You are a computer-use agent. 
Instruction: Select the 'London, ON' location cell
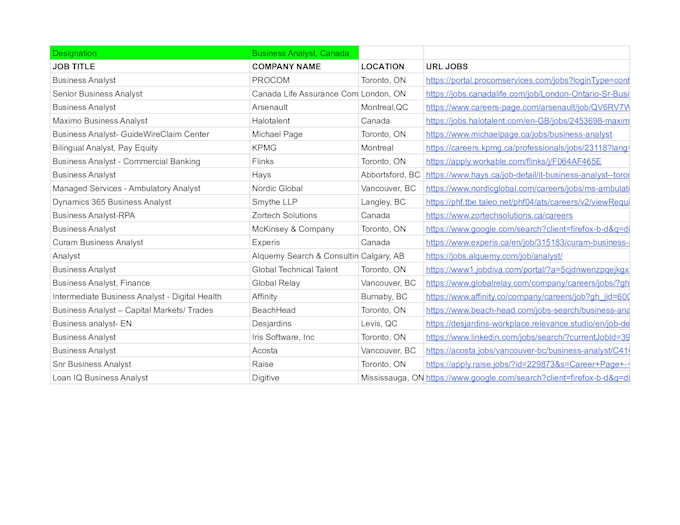coord(391,94)
